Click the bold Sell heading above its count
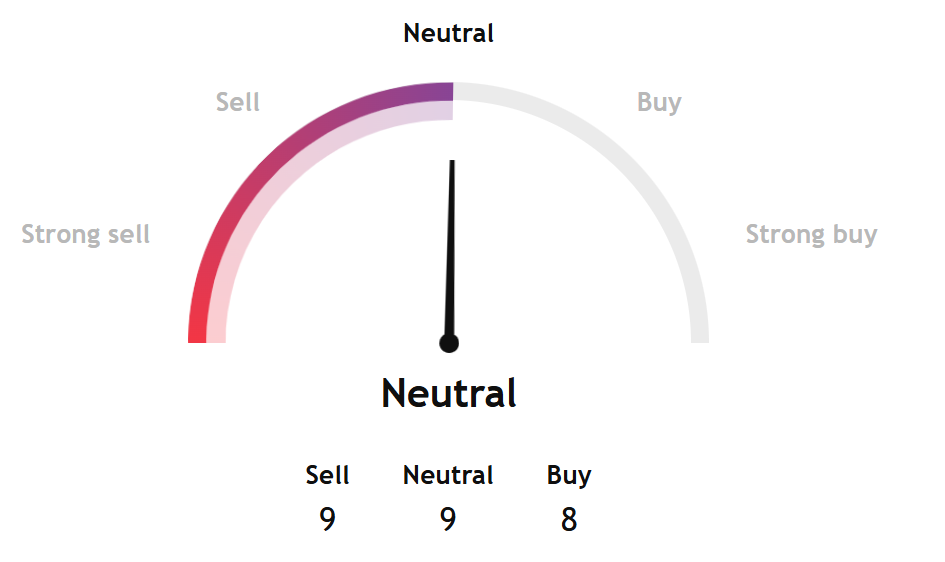The image size is (945, 562). pyautogui.click(x=328, y=475)
